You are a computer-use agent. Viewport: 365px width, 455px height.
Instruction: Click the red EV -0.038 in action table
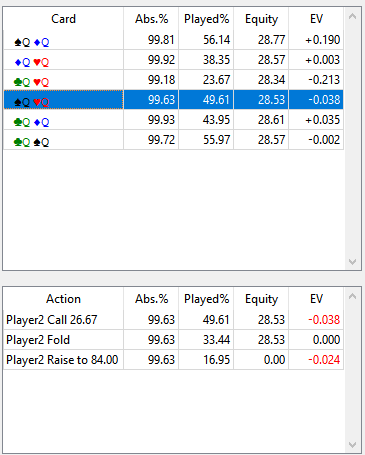324,320
